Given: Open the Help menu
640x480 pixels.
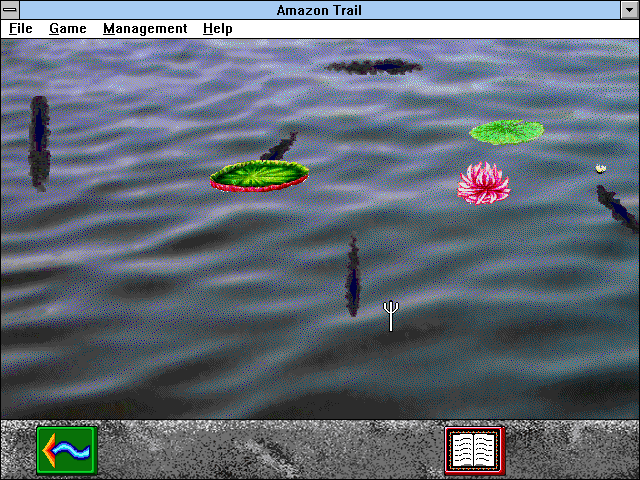Looking at the screenshot, I should coord(218,29).
